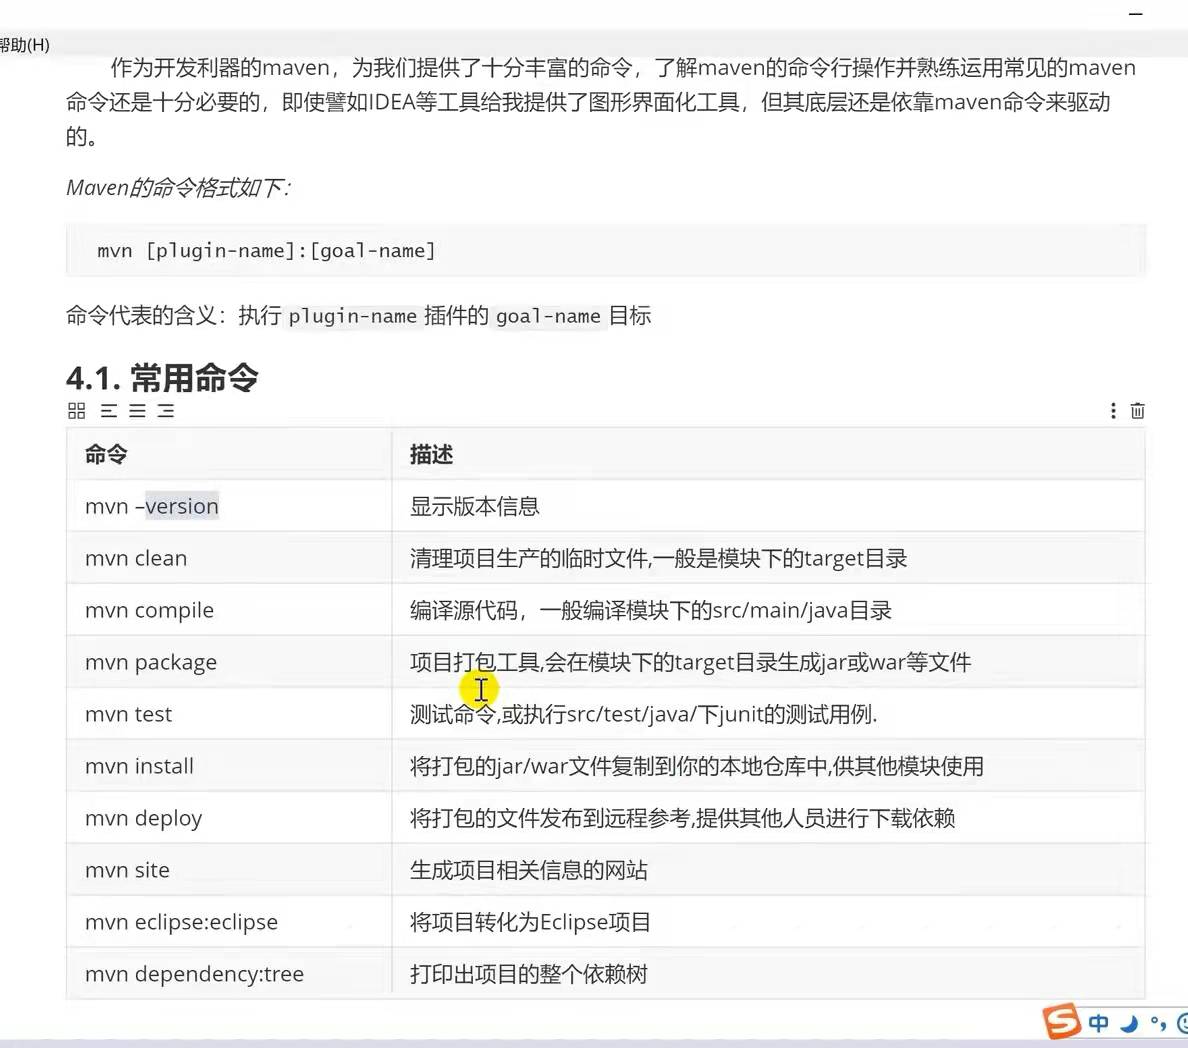Align table right using toolbar icon

166,411
